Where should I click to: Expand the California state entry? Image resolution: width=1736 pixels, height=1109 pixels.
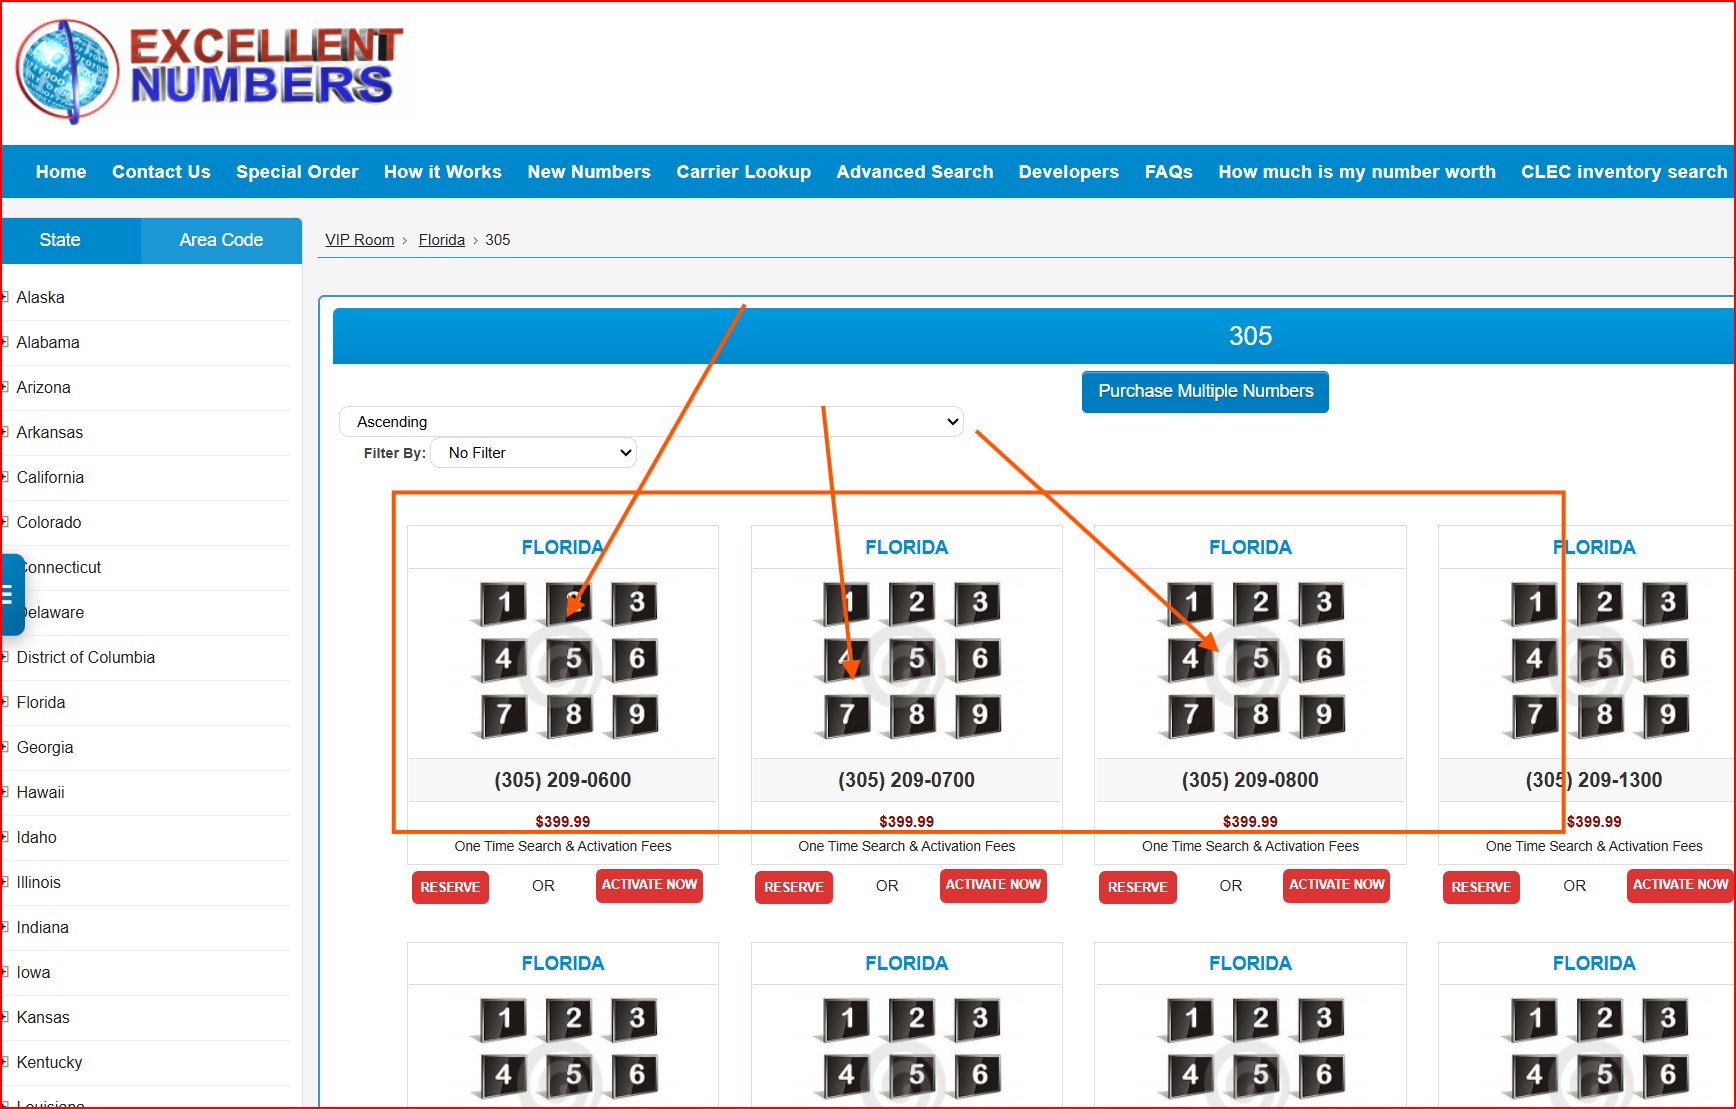tap(6, 477)
